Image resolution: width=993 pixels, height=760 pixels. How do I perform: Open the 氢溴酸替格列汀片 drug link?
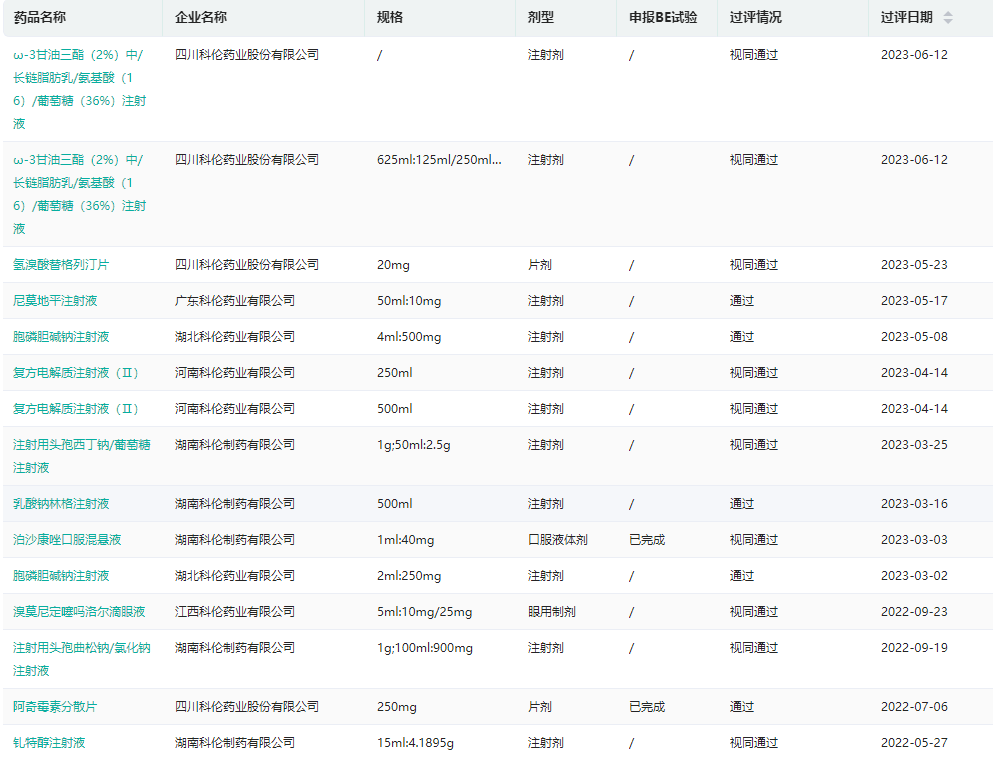click(61, 265)
